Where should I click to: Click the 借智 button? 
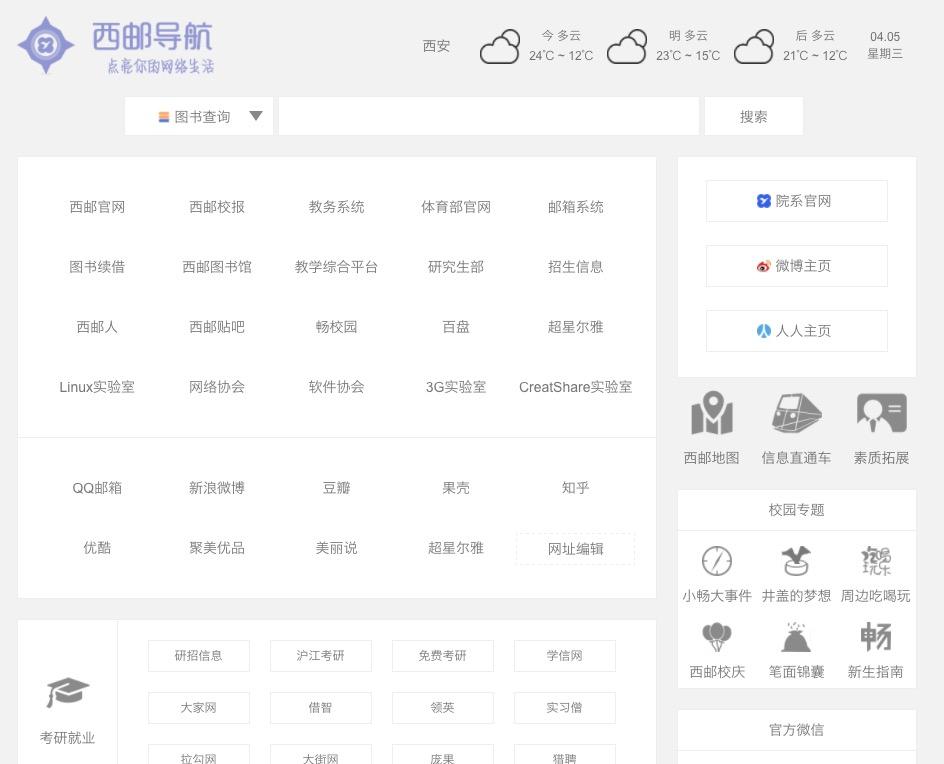(321, 708)
